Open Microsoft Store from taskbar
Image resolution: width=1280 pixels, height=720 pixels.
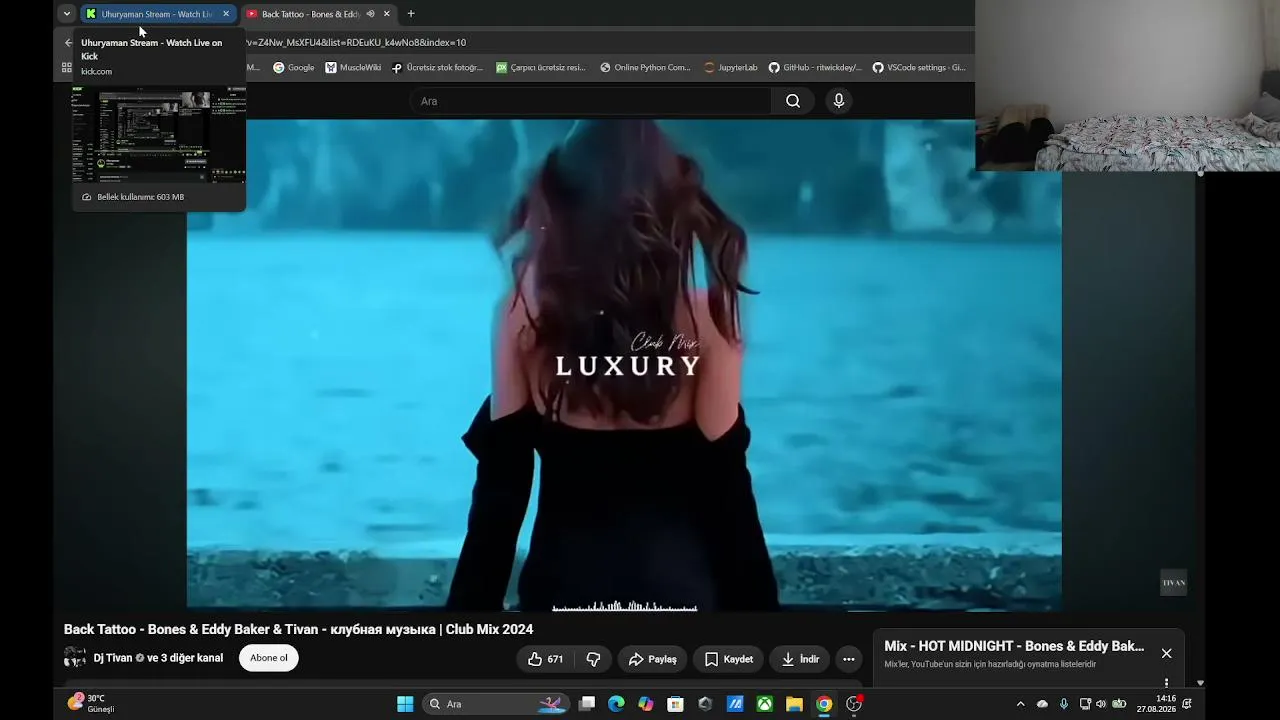676,704
